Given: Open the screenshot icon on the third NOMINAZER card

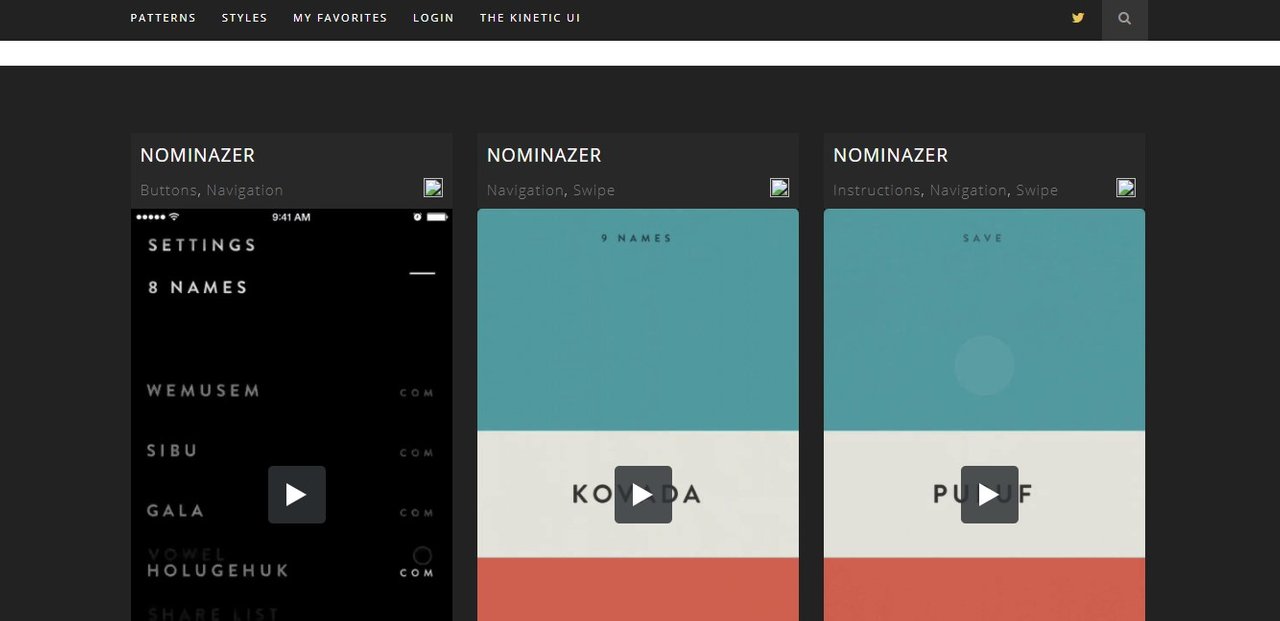Looking at the screenshot, I should [x=1126, y=186].
